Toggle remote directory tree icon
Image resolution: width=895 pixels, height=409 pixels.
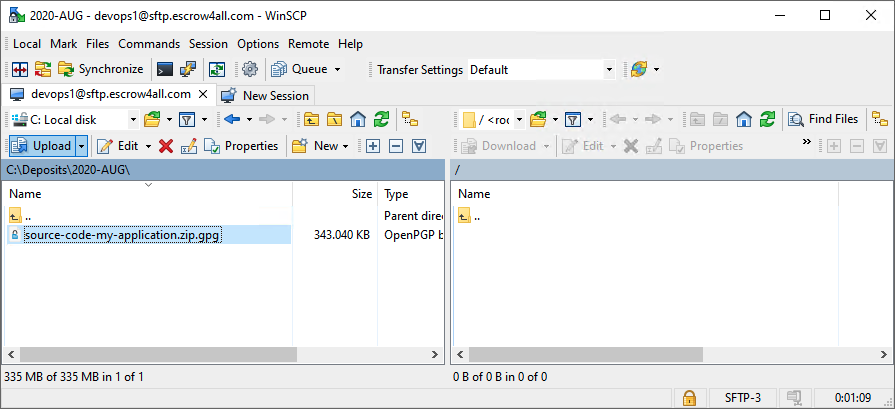pos(880,120)
